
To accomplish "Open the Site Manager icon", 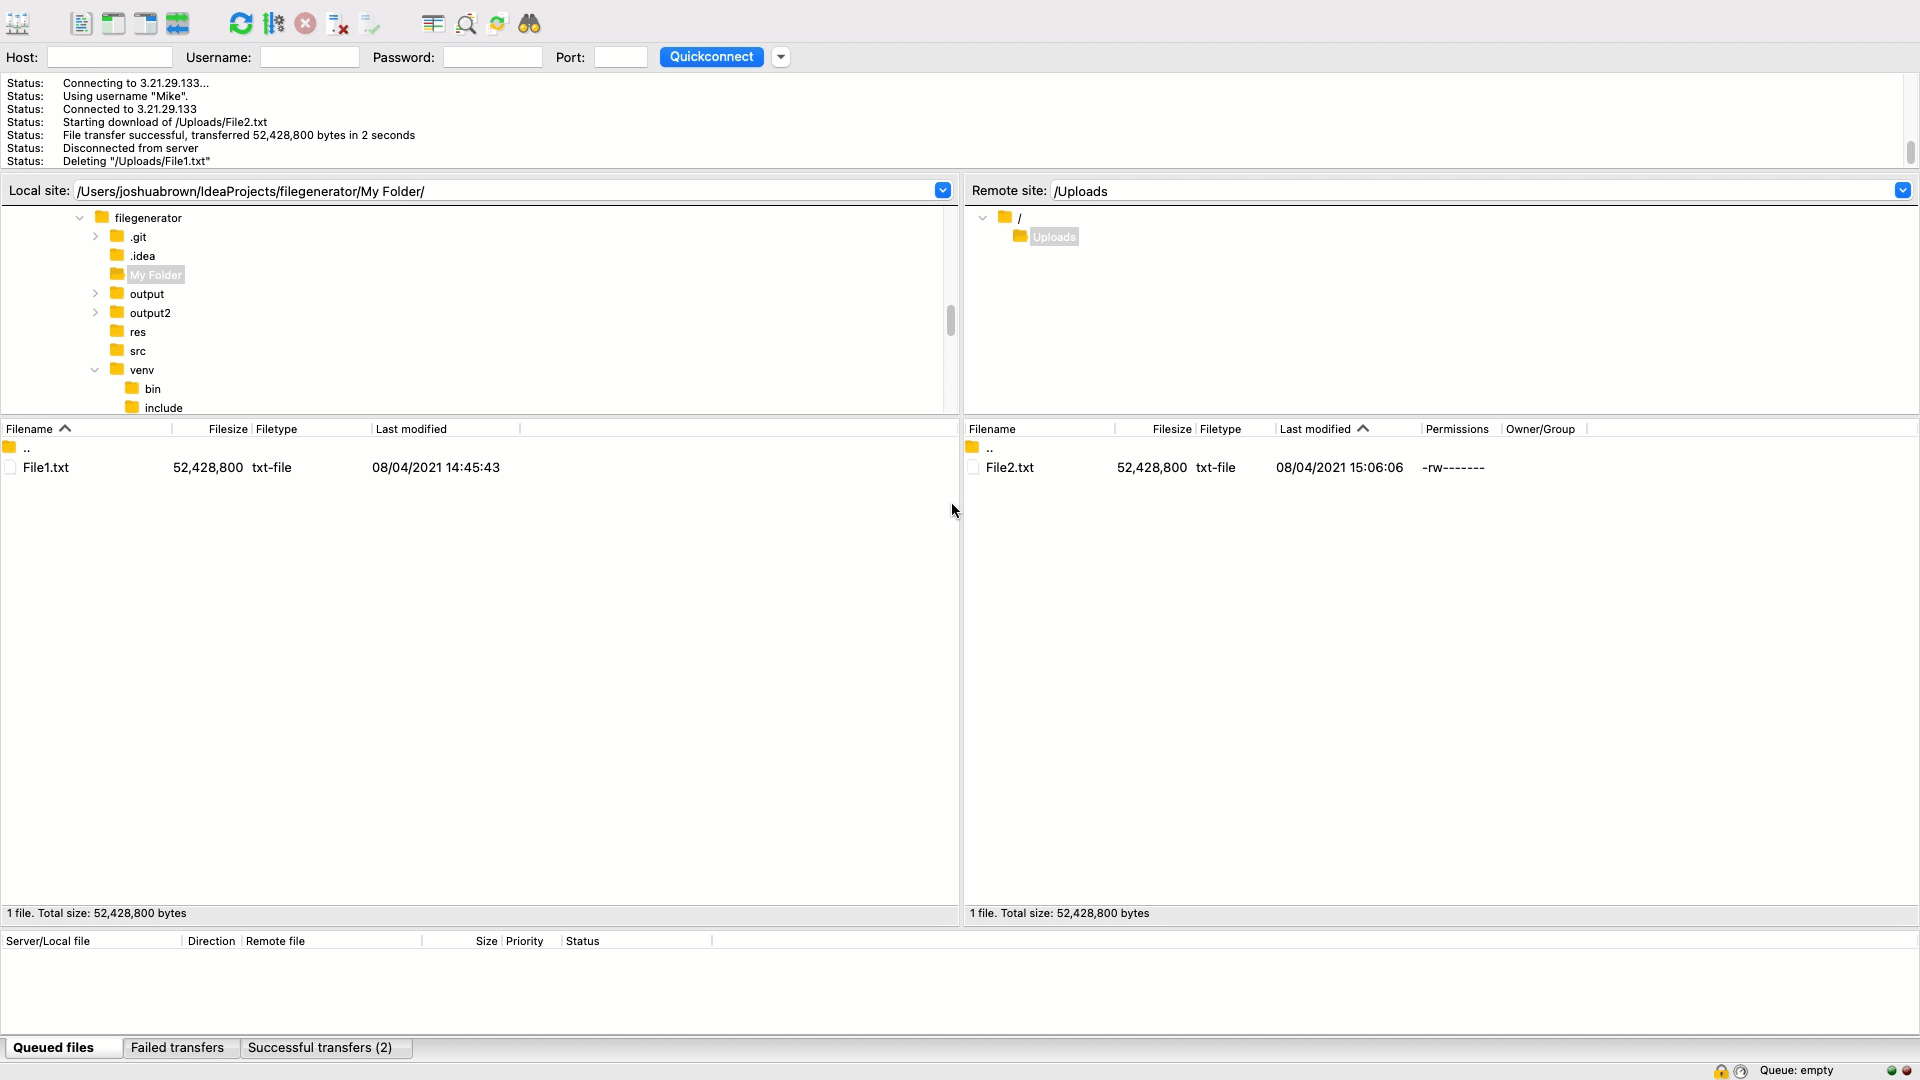I will (x=18, y=23).
